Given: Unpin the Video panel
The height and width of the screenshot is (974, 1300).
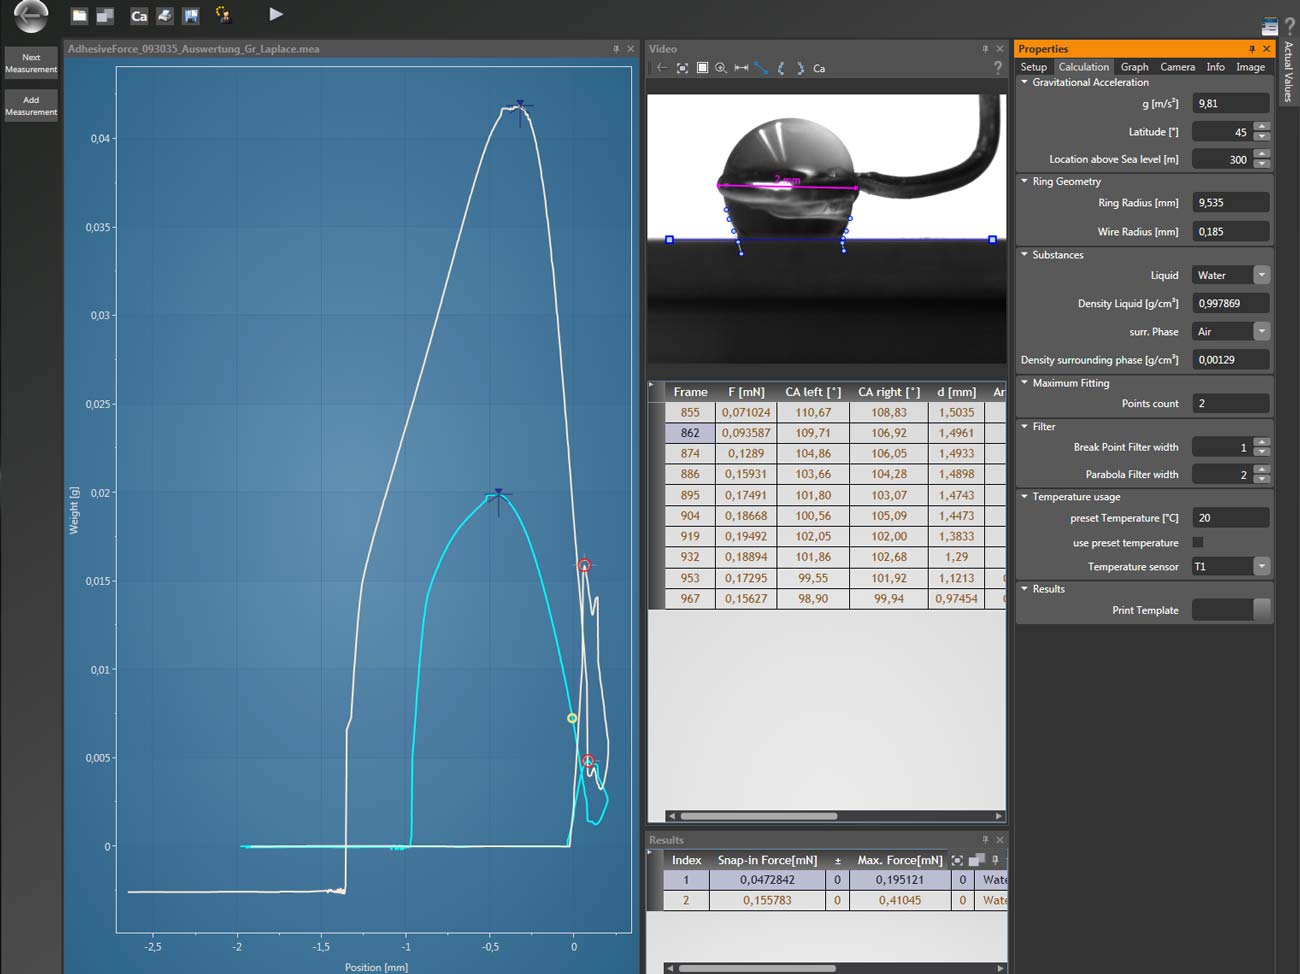Looking at the screenshot, I should click(x=985, y=48).
